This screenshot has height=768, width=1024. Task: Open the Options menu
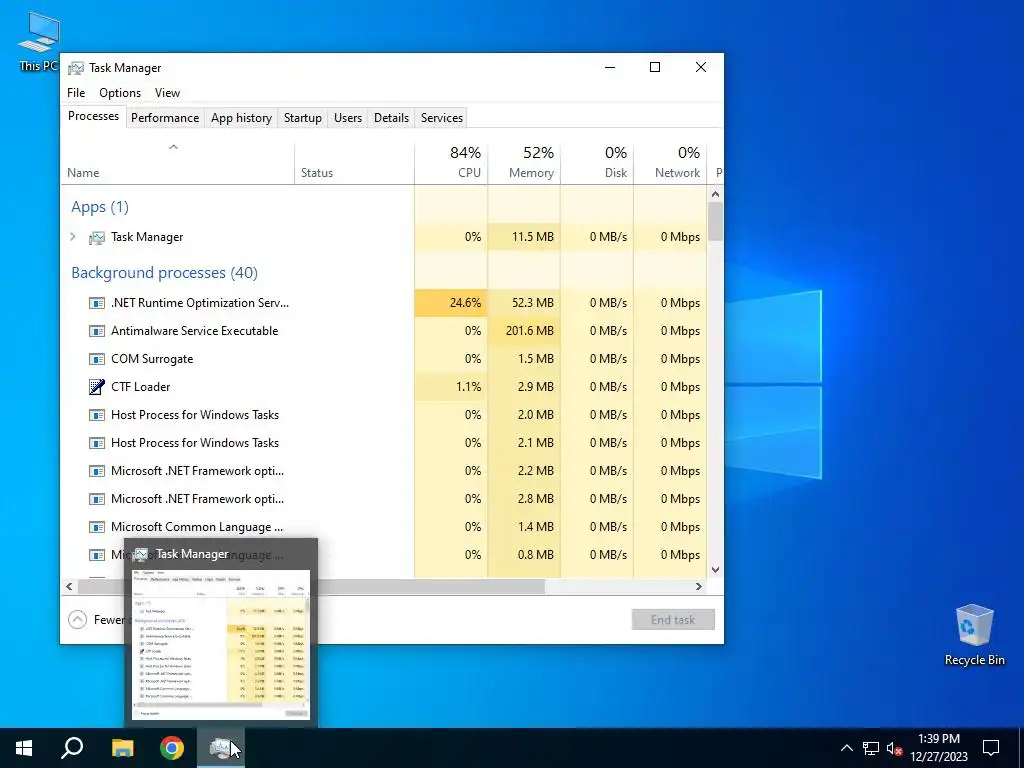[x=120, y=93]
